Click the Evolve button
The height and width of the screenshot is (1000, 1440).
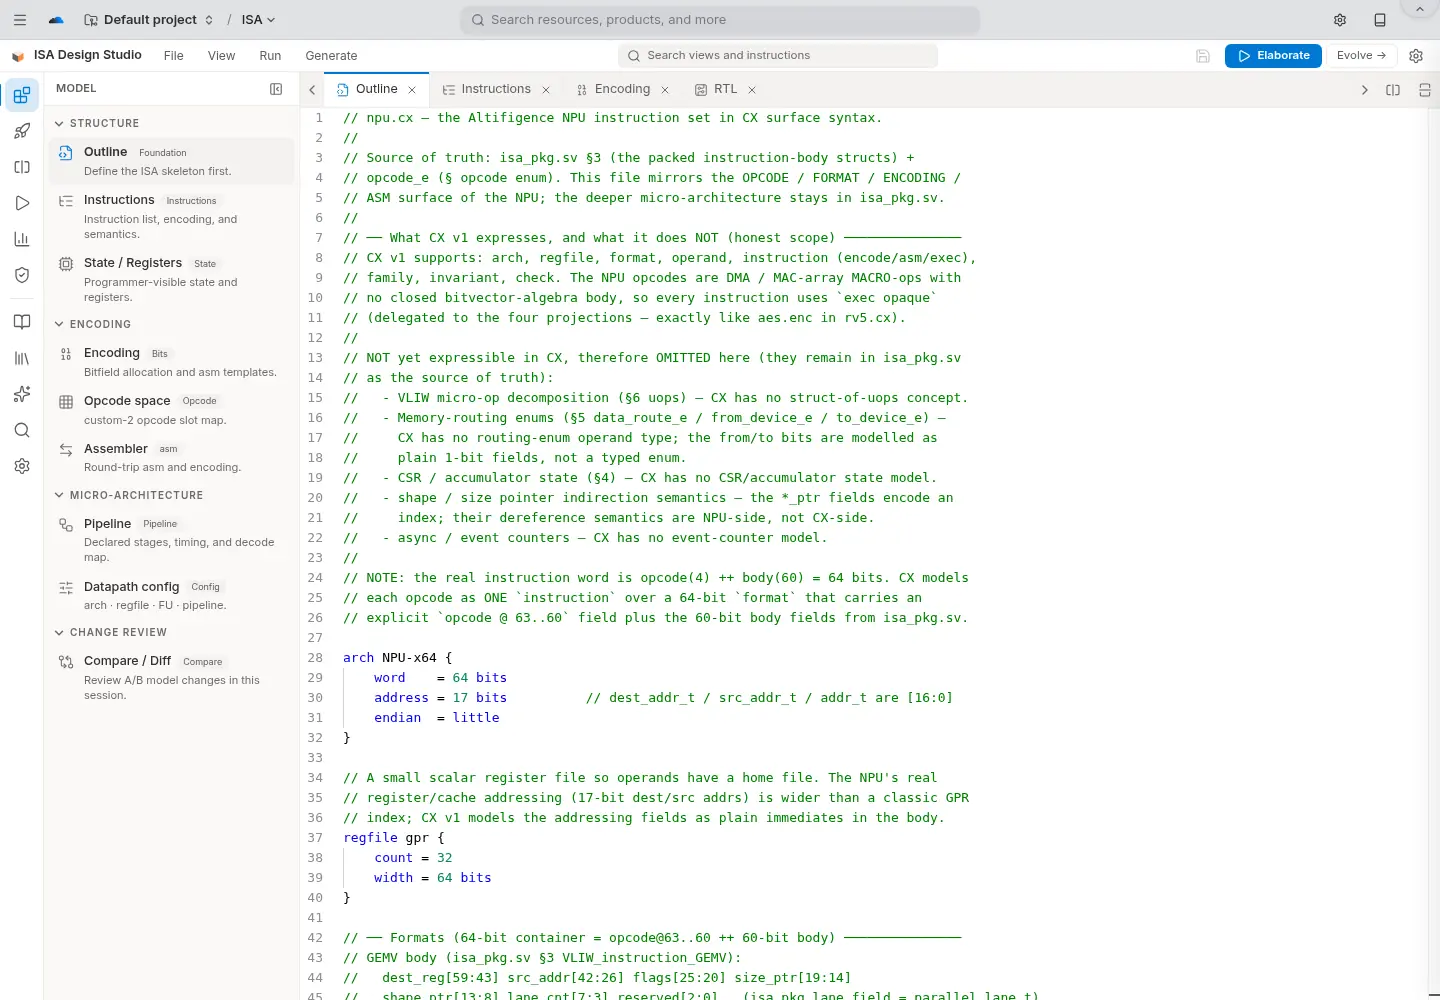click(1361, 56)
